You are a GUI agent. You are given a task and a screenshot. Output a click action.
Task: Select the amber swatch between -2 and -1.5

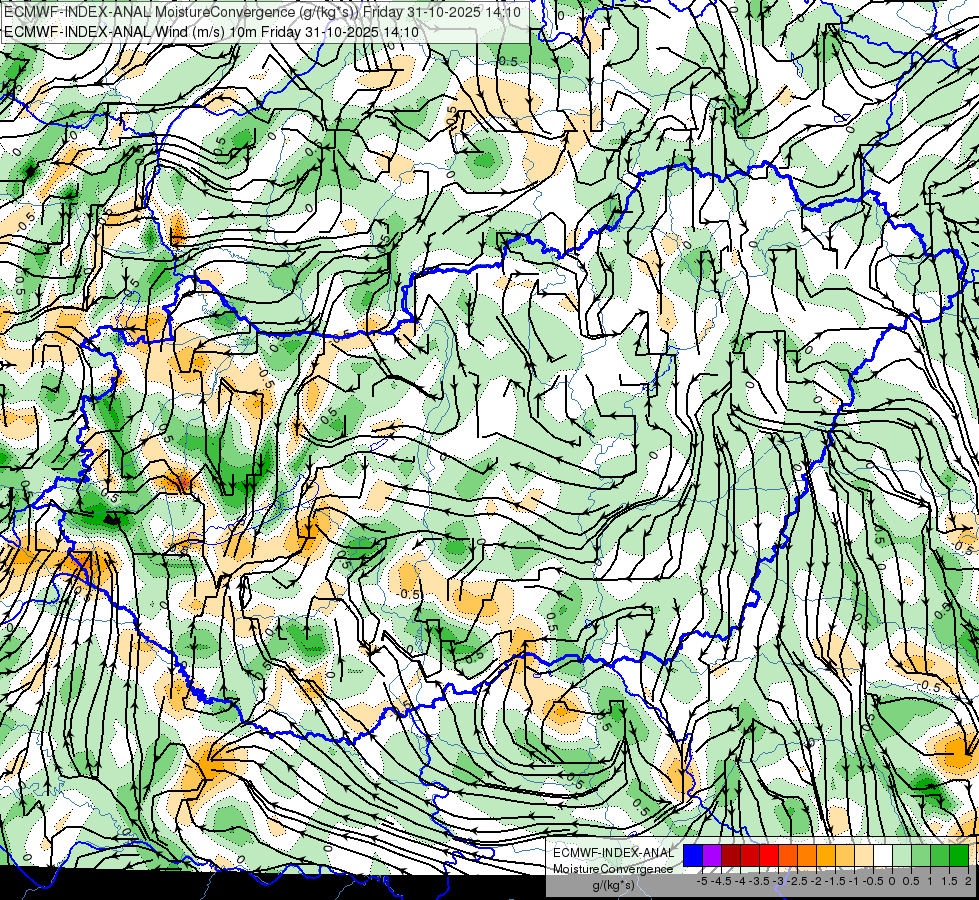pyautogui.click(x=826, y=856)
